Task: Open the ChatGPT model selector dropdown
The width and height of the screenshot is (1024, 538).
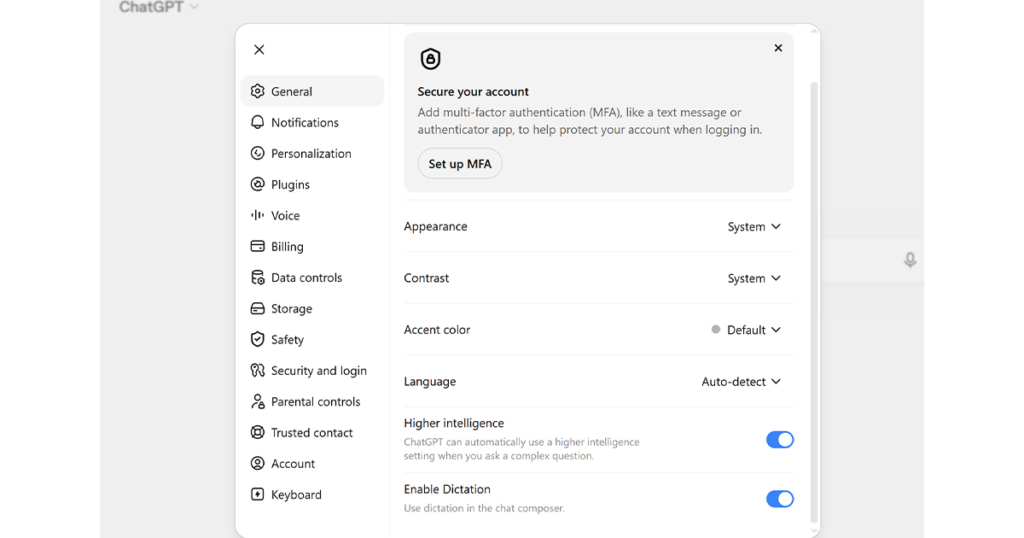Action: [159, 7]
